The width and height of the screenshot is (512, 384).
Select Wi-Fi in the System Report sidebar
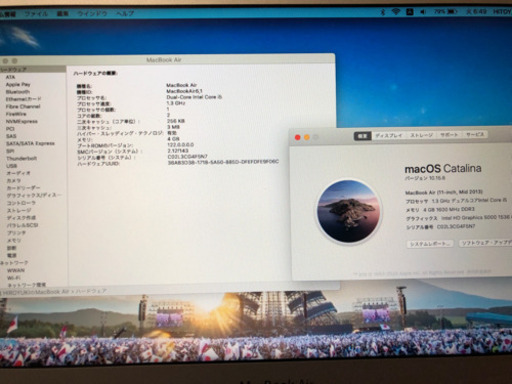pyautogui.click(x=14, y=278)
